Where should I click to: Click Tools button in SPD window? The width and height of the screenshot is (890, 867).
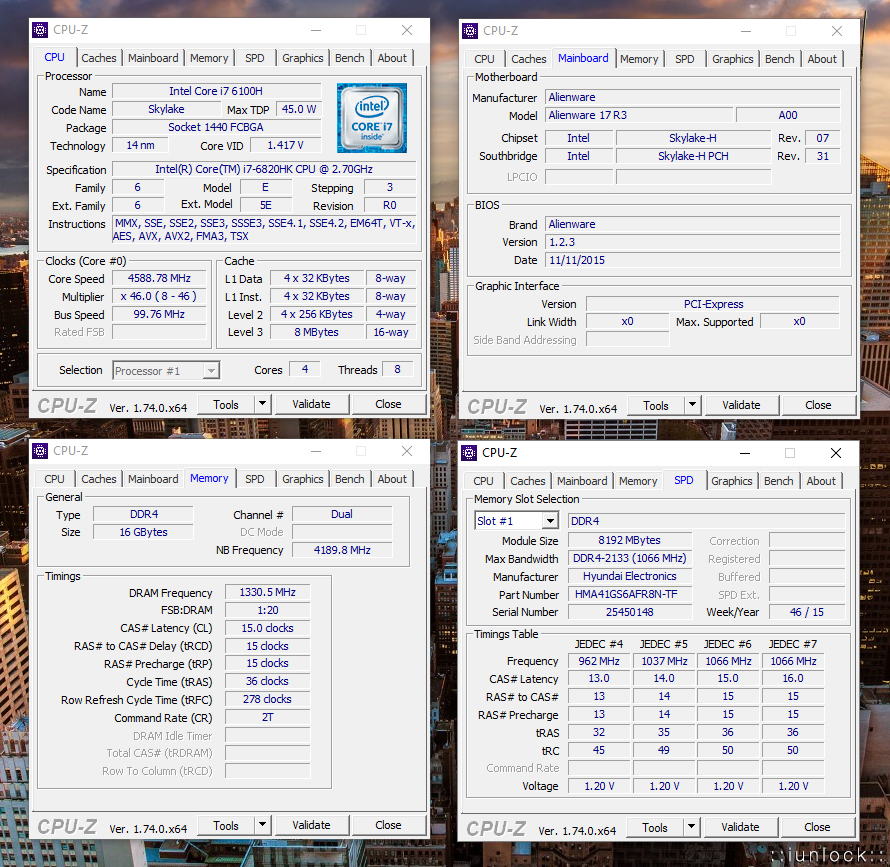click(655, 827)
